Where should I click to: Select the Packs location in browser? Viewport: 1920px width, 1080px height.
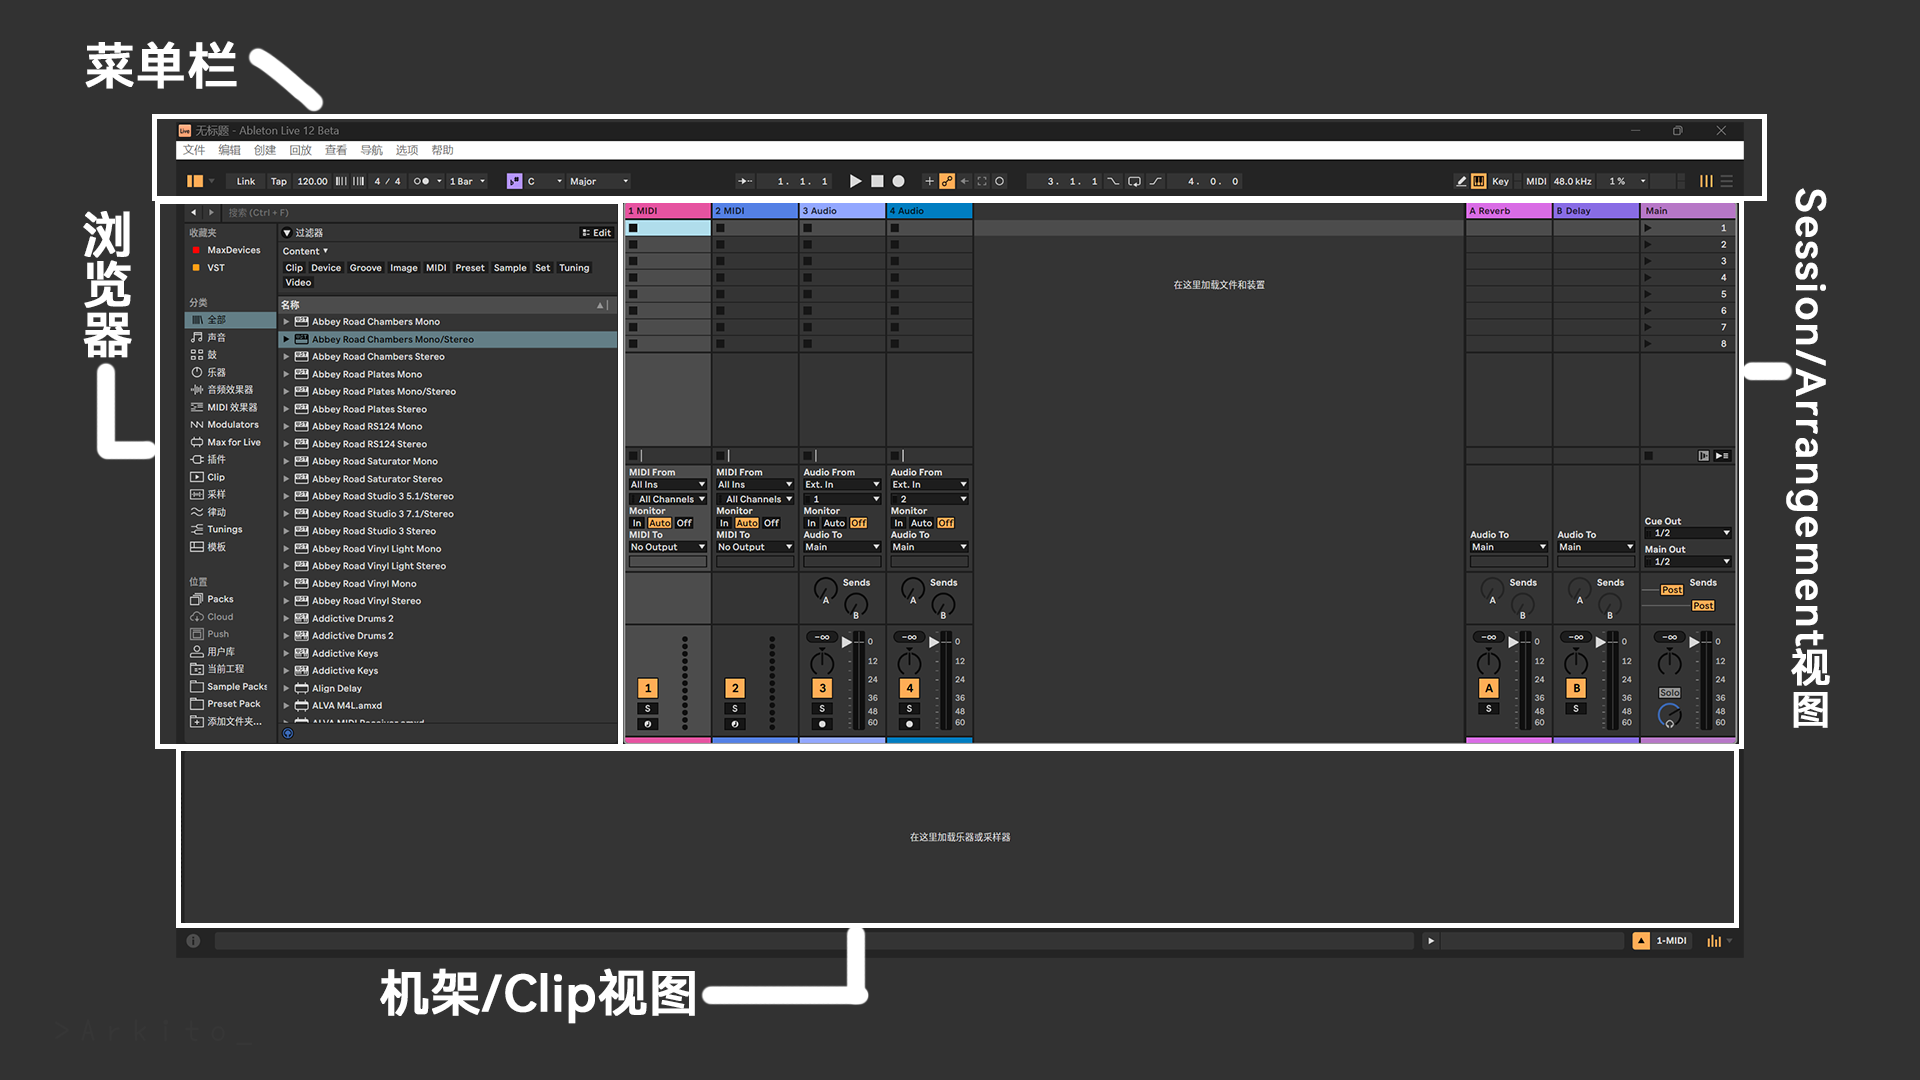tap(220, 599)
